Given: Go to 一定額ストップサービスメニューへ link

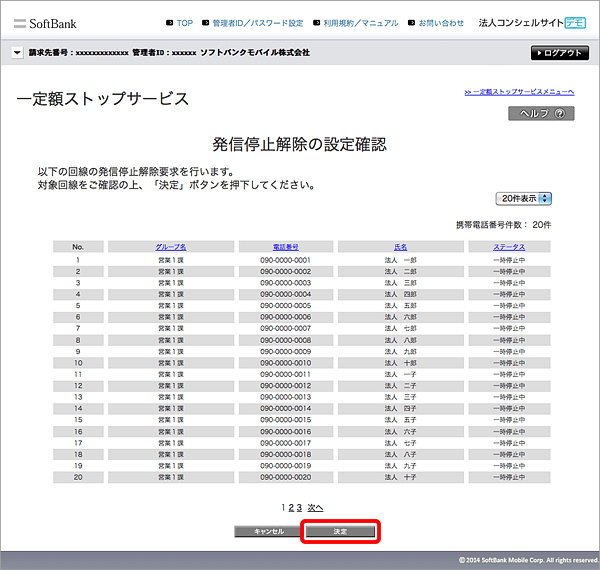Looking at the screenshot, I should (519, 92).
